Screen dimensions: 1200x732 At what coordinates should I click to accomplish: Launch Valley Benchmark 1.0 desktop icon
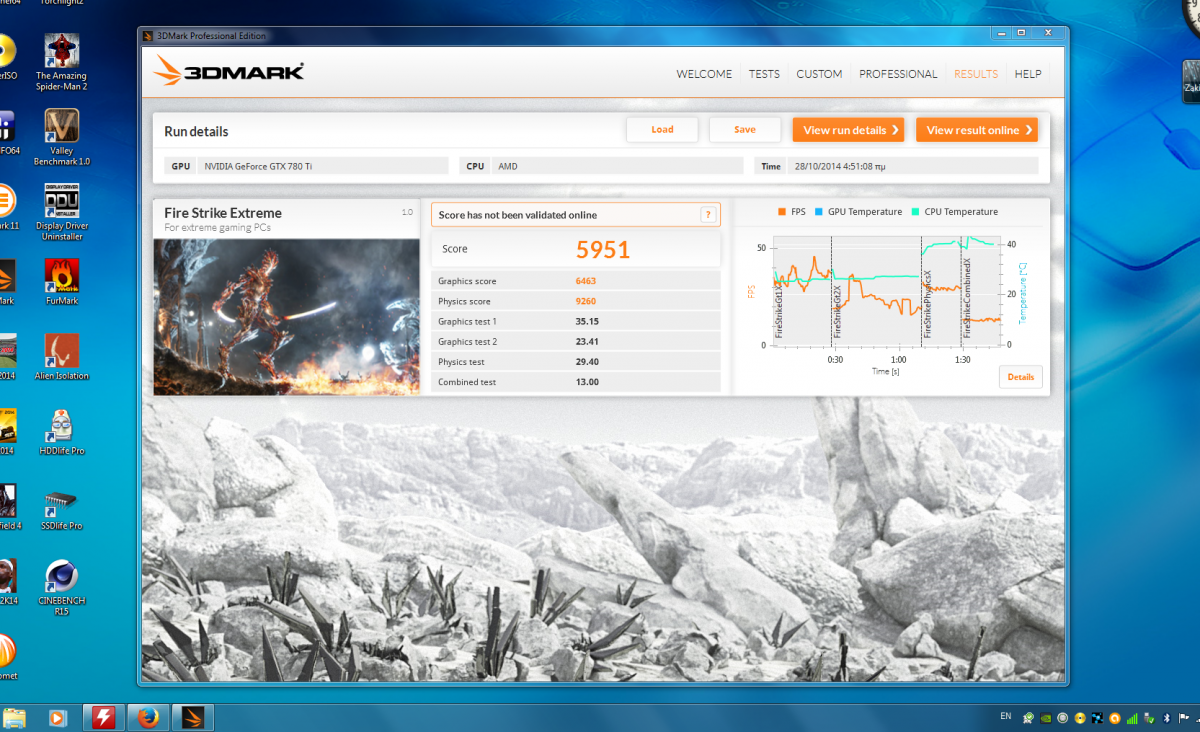tap(62, 137)
